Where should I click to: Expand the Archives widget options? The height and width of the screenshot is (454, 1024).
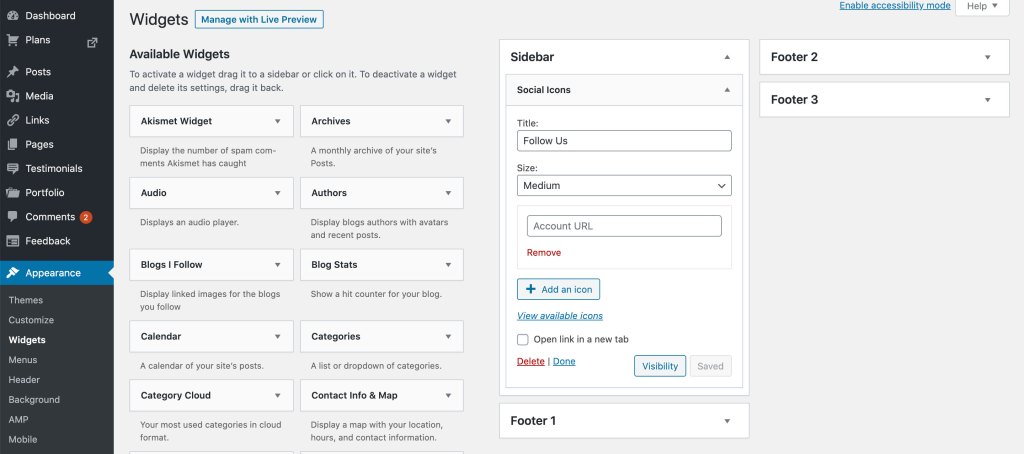[x=448, y=121]
